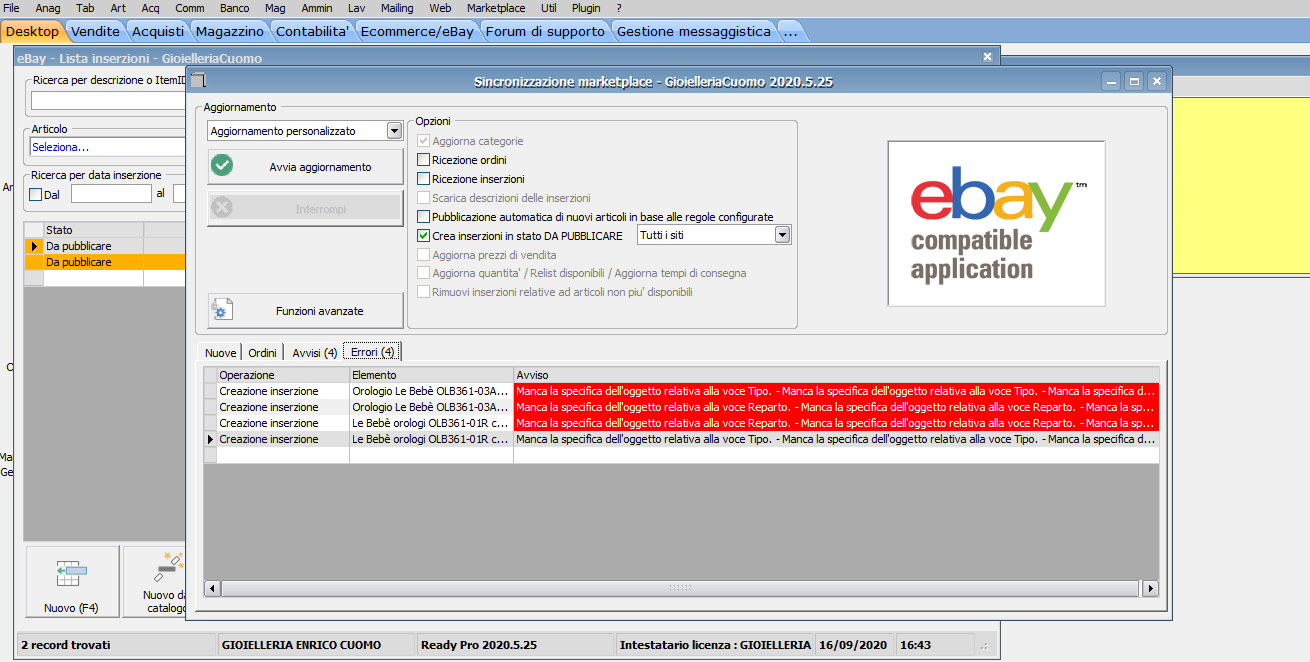The image size is (1310, 662).
Task: Select the orange highlighted Da pubblicare row
Action: click(115, 262)
